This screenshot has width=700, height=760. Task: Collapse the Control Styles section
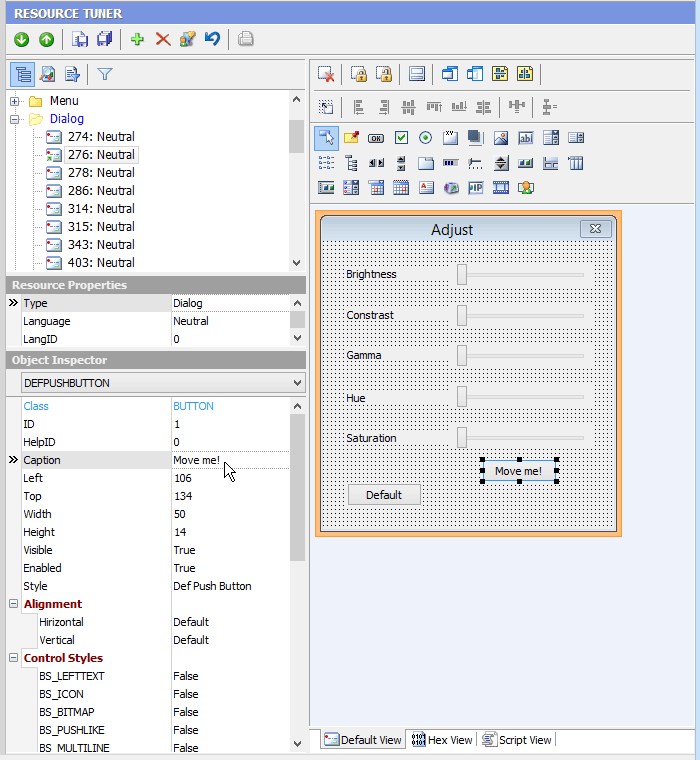point(13,658)
